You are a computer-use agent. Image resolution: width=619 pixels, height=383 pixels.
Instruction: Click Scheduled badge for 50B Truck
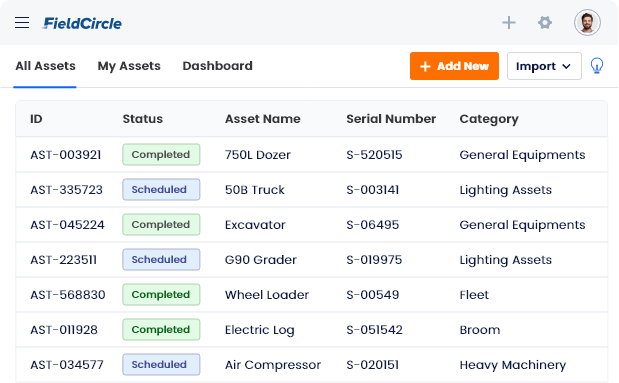click(x=161, y=190)
